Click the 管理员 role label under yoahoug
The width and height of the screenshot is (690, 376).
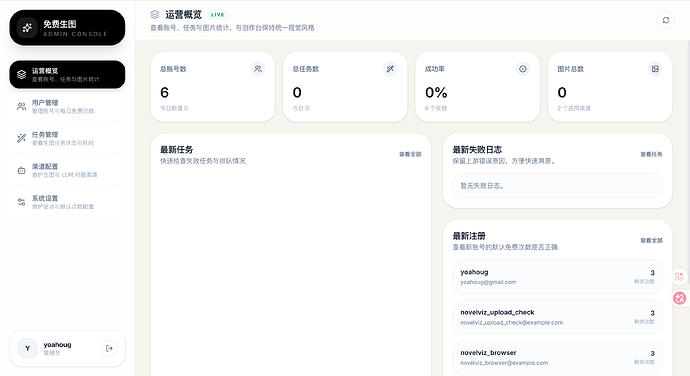click(51, 353)
